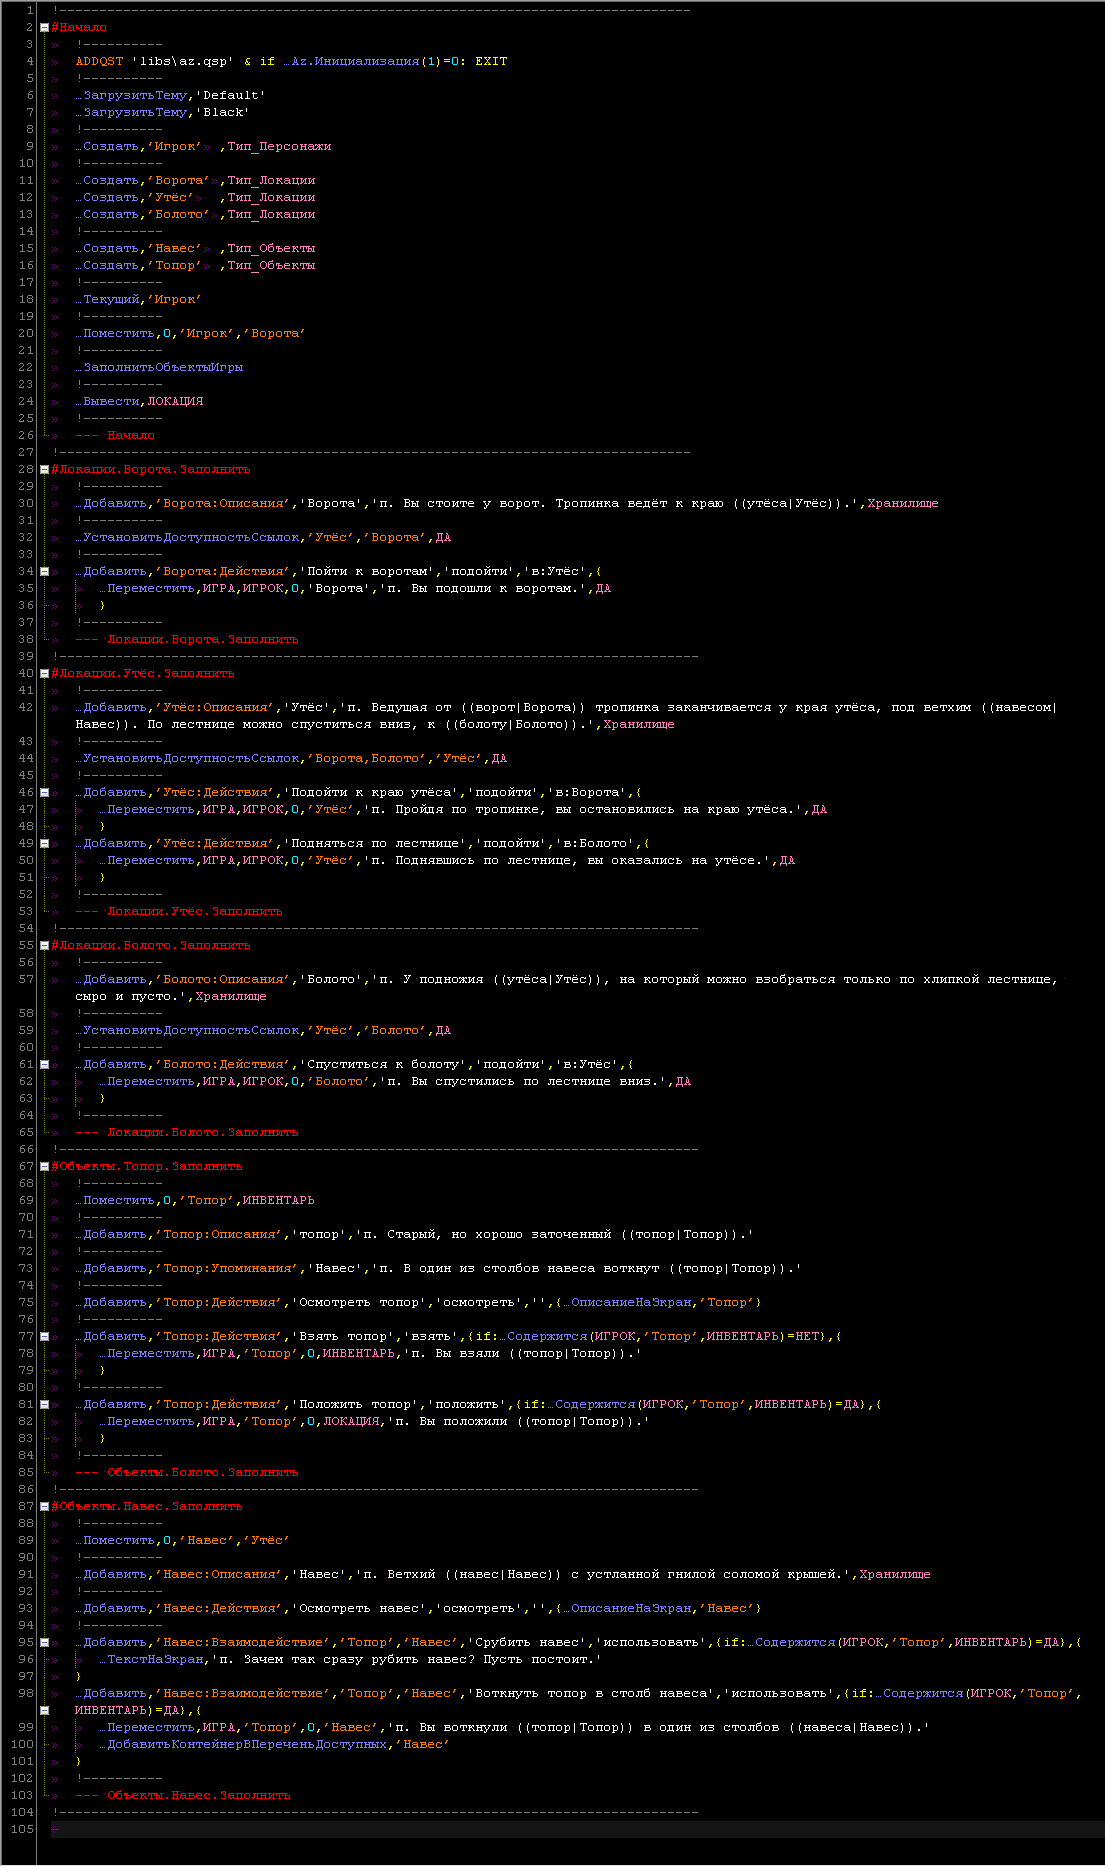
Task: Collapse fold marker on line 61
Action: tap(44, 1064)
